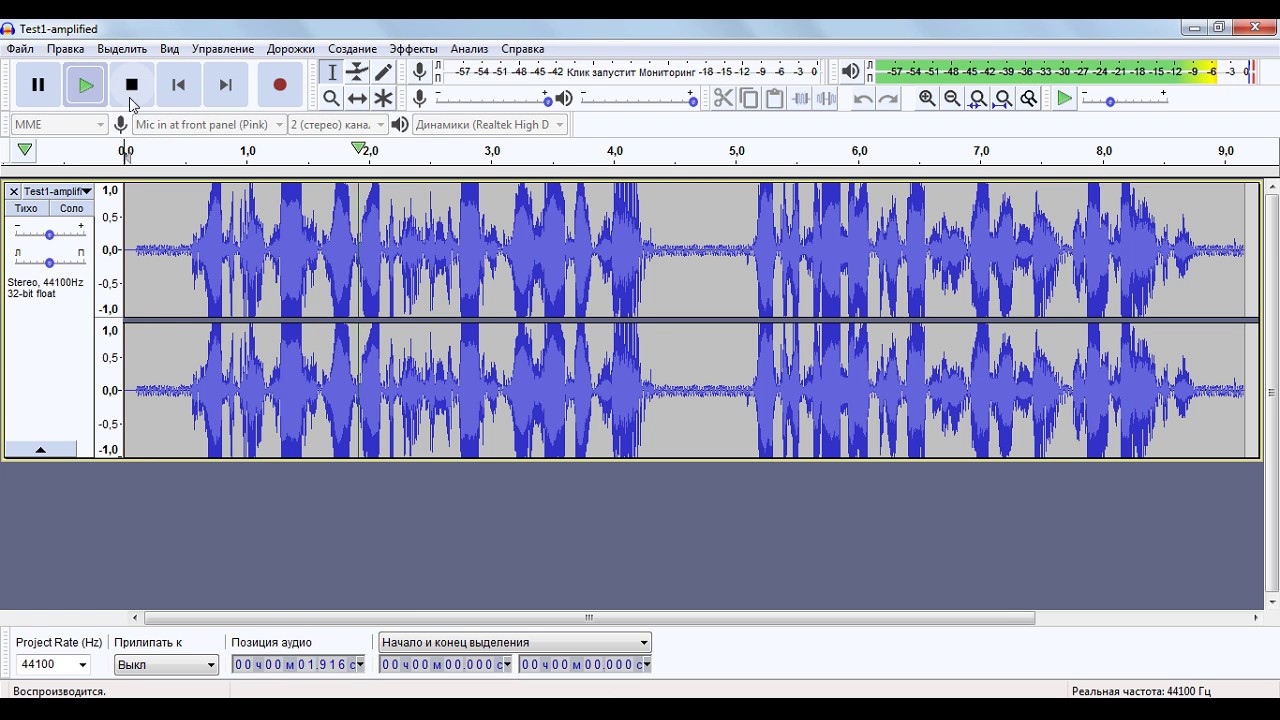Select the asterisk Multi-tool
Screen dimensions: 1280x720
[x=383, y=98]
